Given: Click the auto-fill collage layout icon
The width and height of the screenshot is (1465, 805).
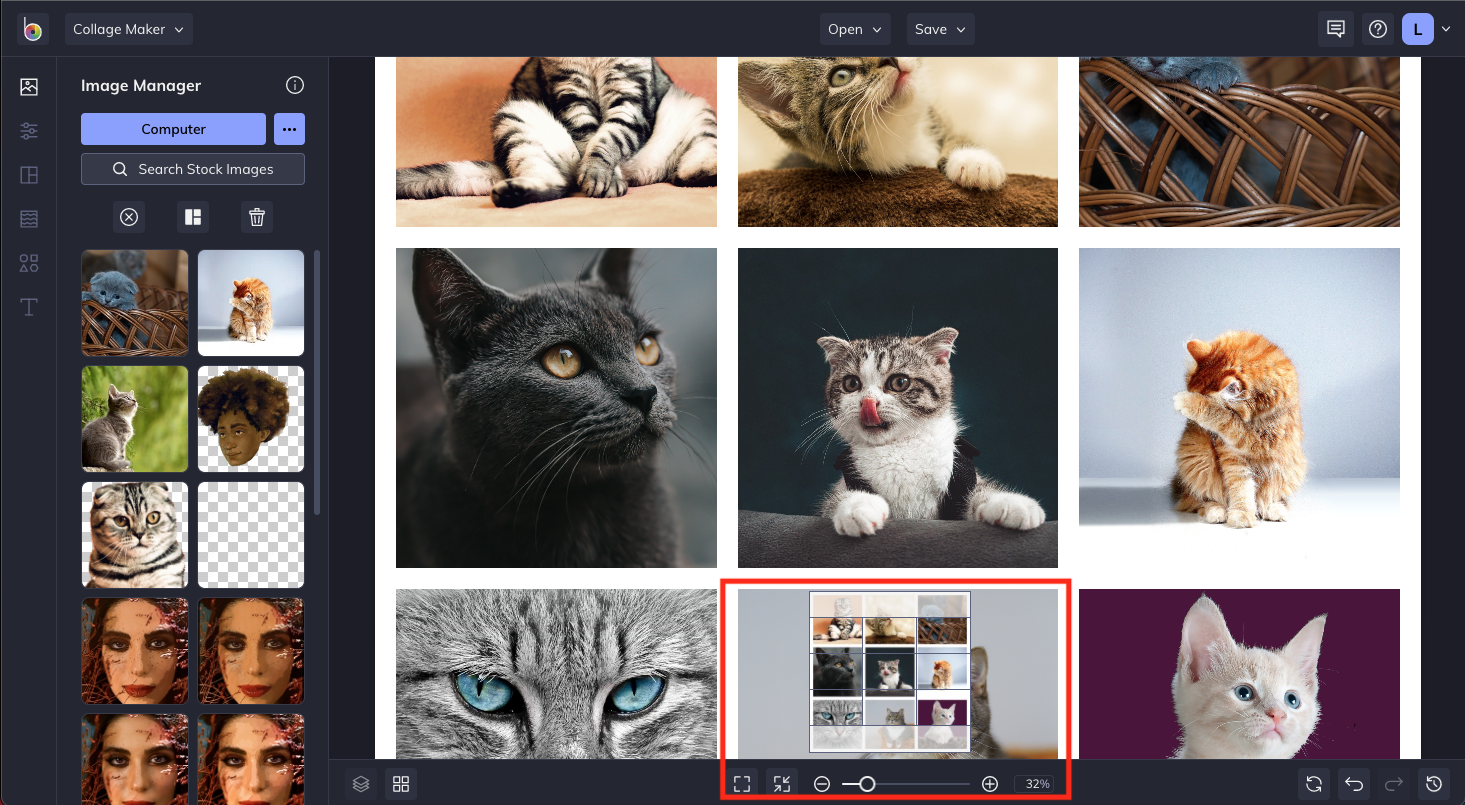Looking at the screenshot, I should (x=192, y=217).
